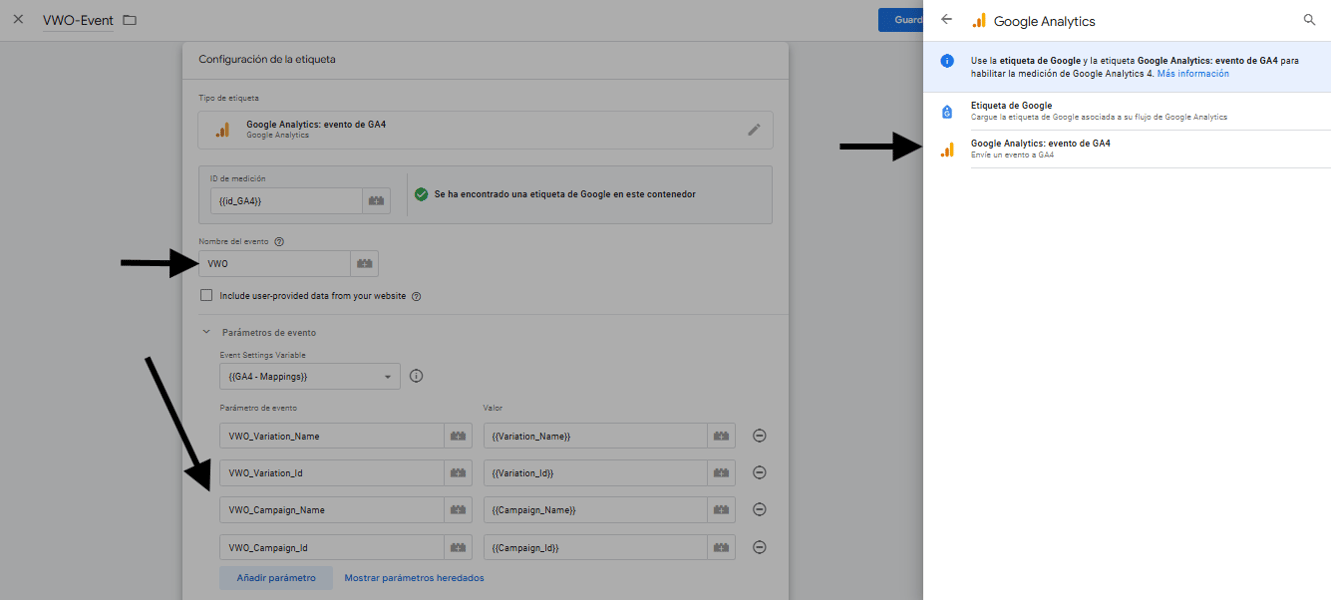Open help icon next to Nombre del evento
This screenshot has height=600, width=1331.
coord(279,242)
